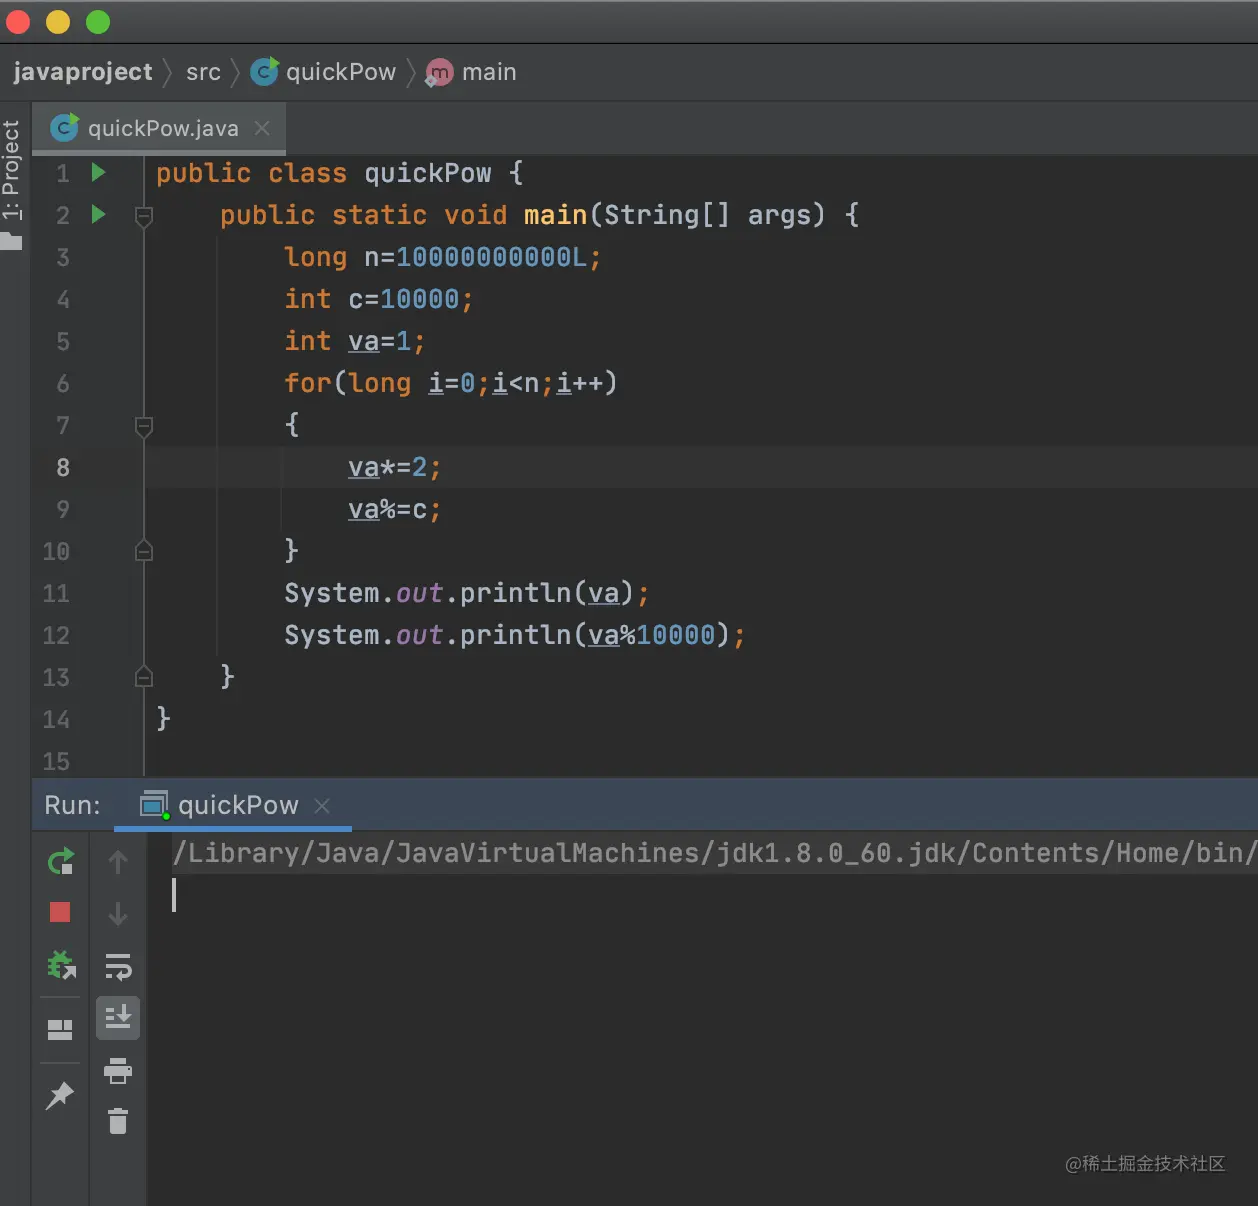Click up stack trace arrow

pos(118,861)
